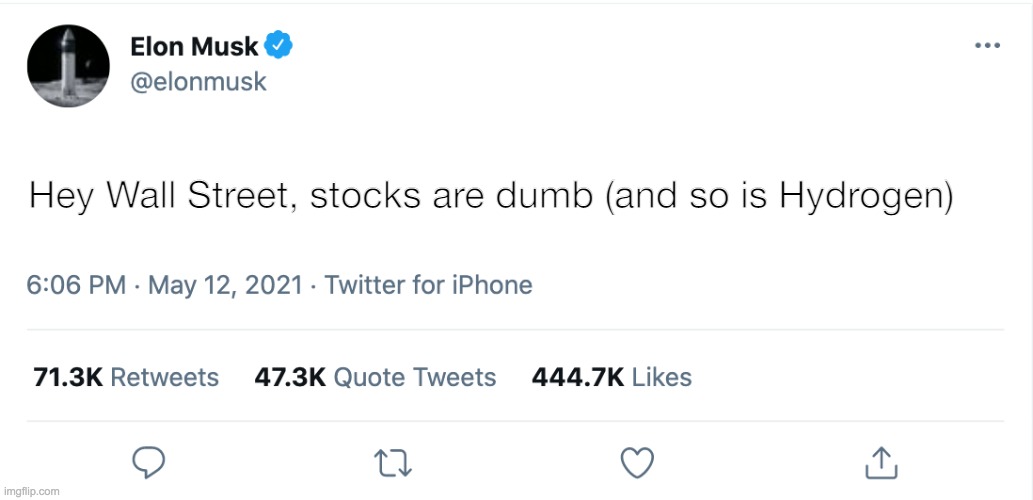Open the Elon Musk display name
The height and width of the screenshot is (500, 1033).
194,46
